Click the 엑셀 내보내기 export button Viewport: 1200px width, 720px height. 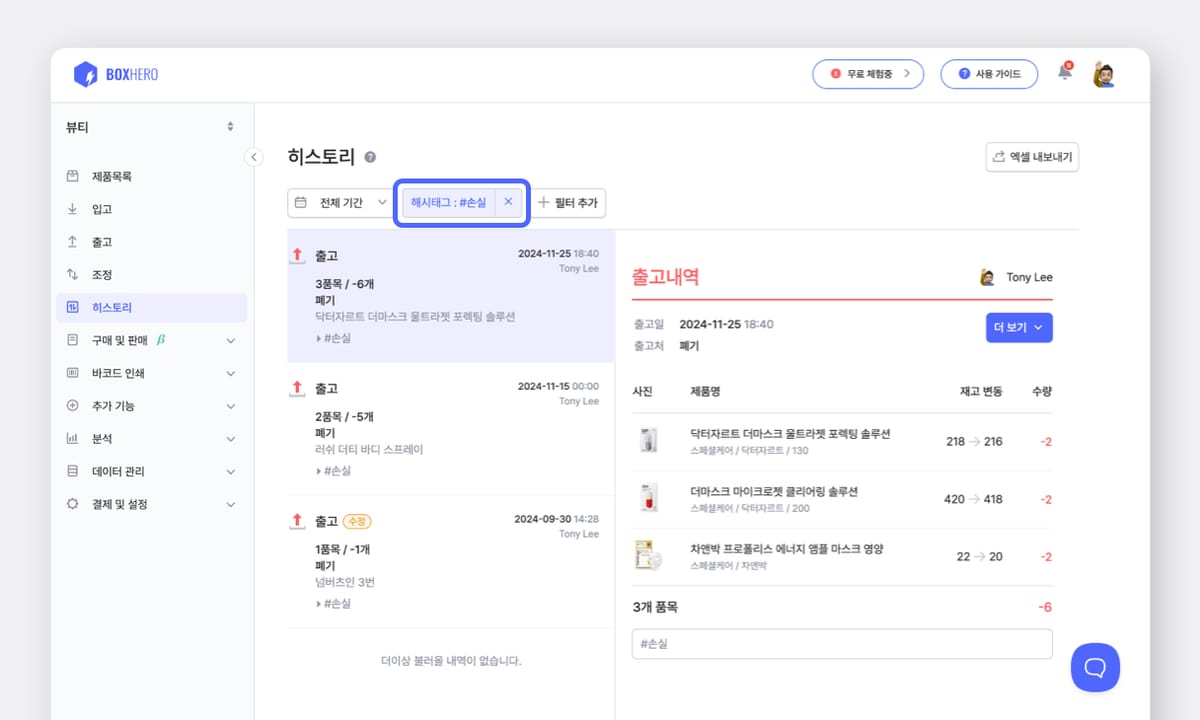[x=1032, y=157]
